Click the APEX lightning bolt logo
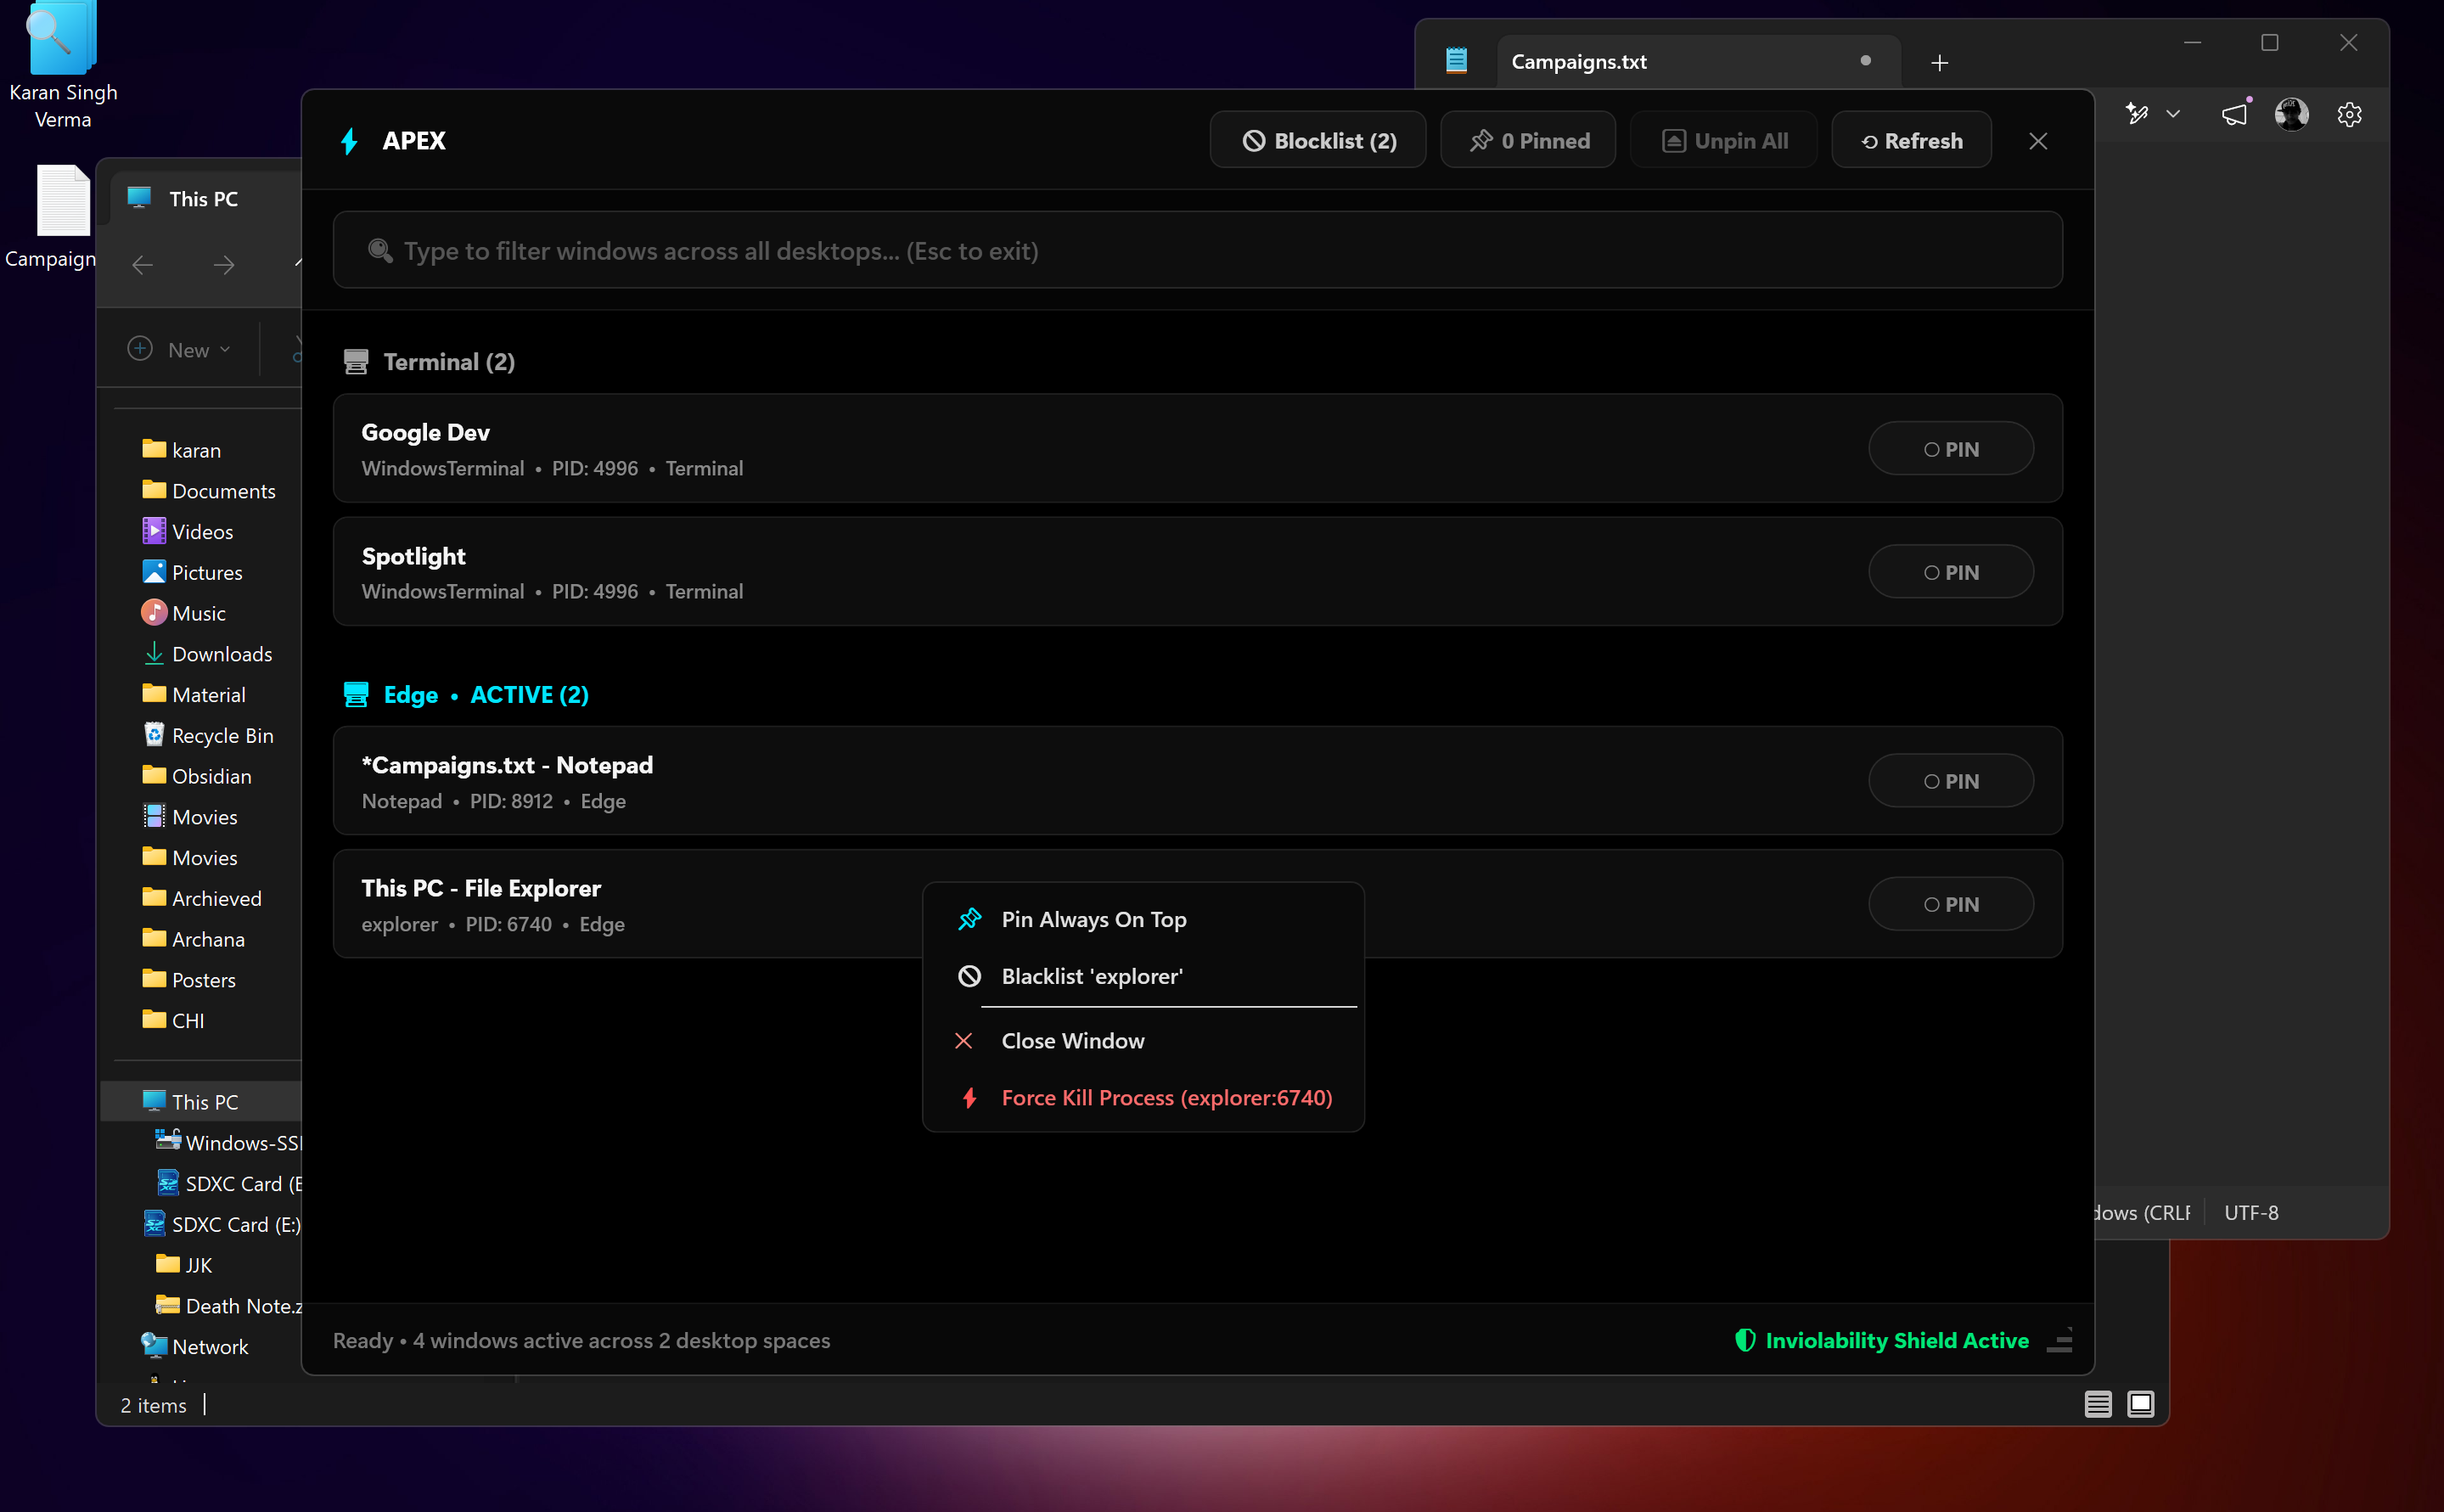Image resolution: width=2444 pixels, height=1512 pixels. pyautogui.click(x=349, y=141)
